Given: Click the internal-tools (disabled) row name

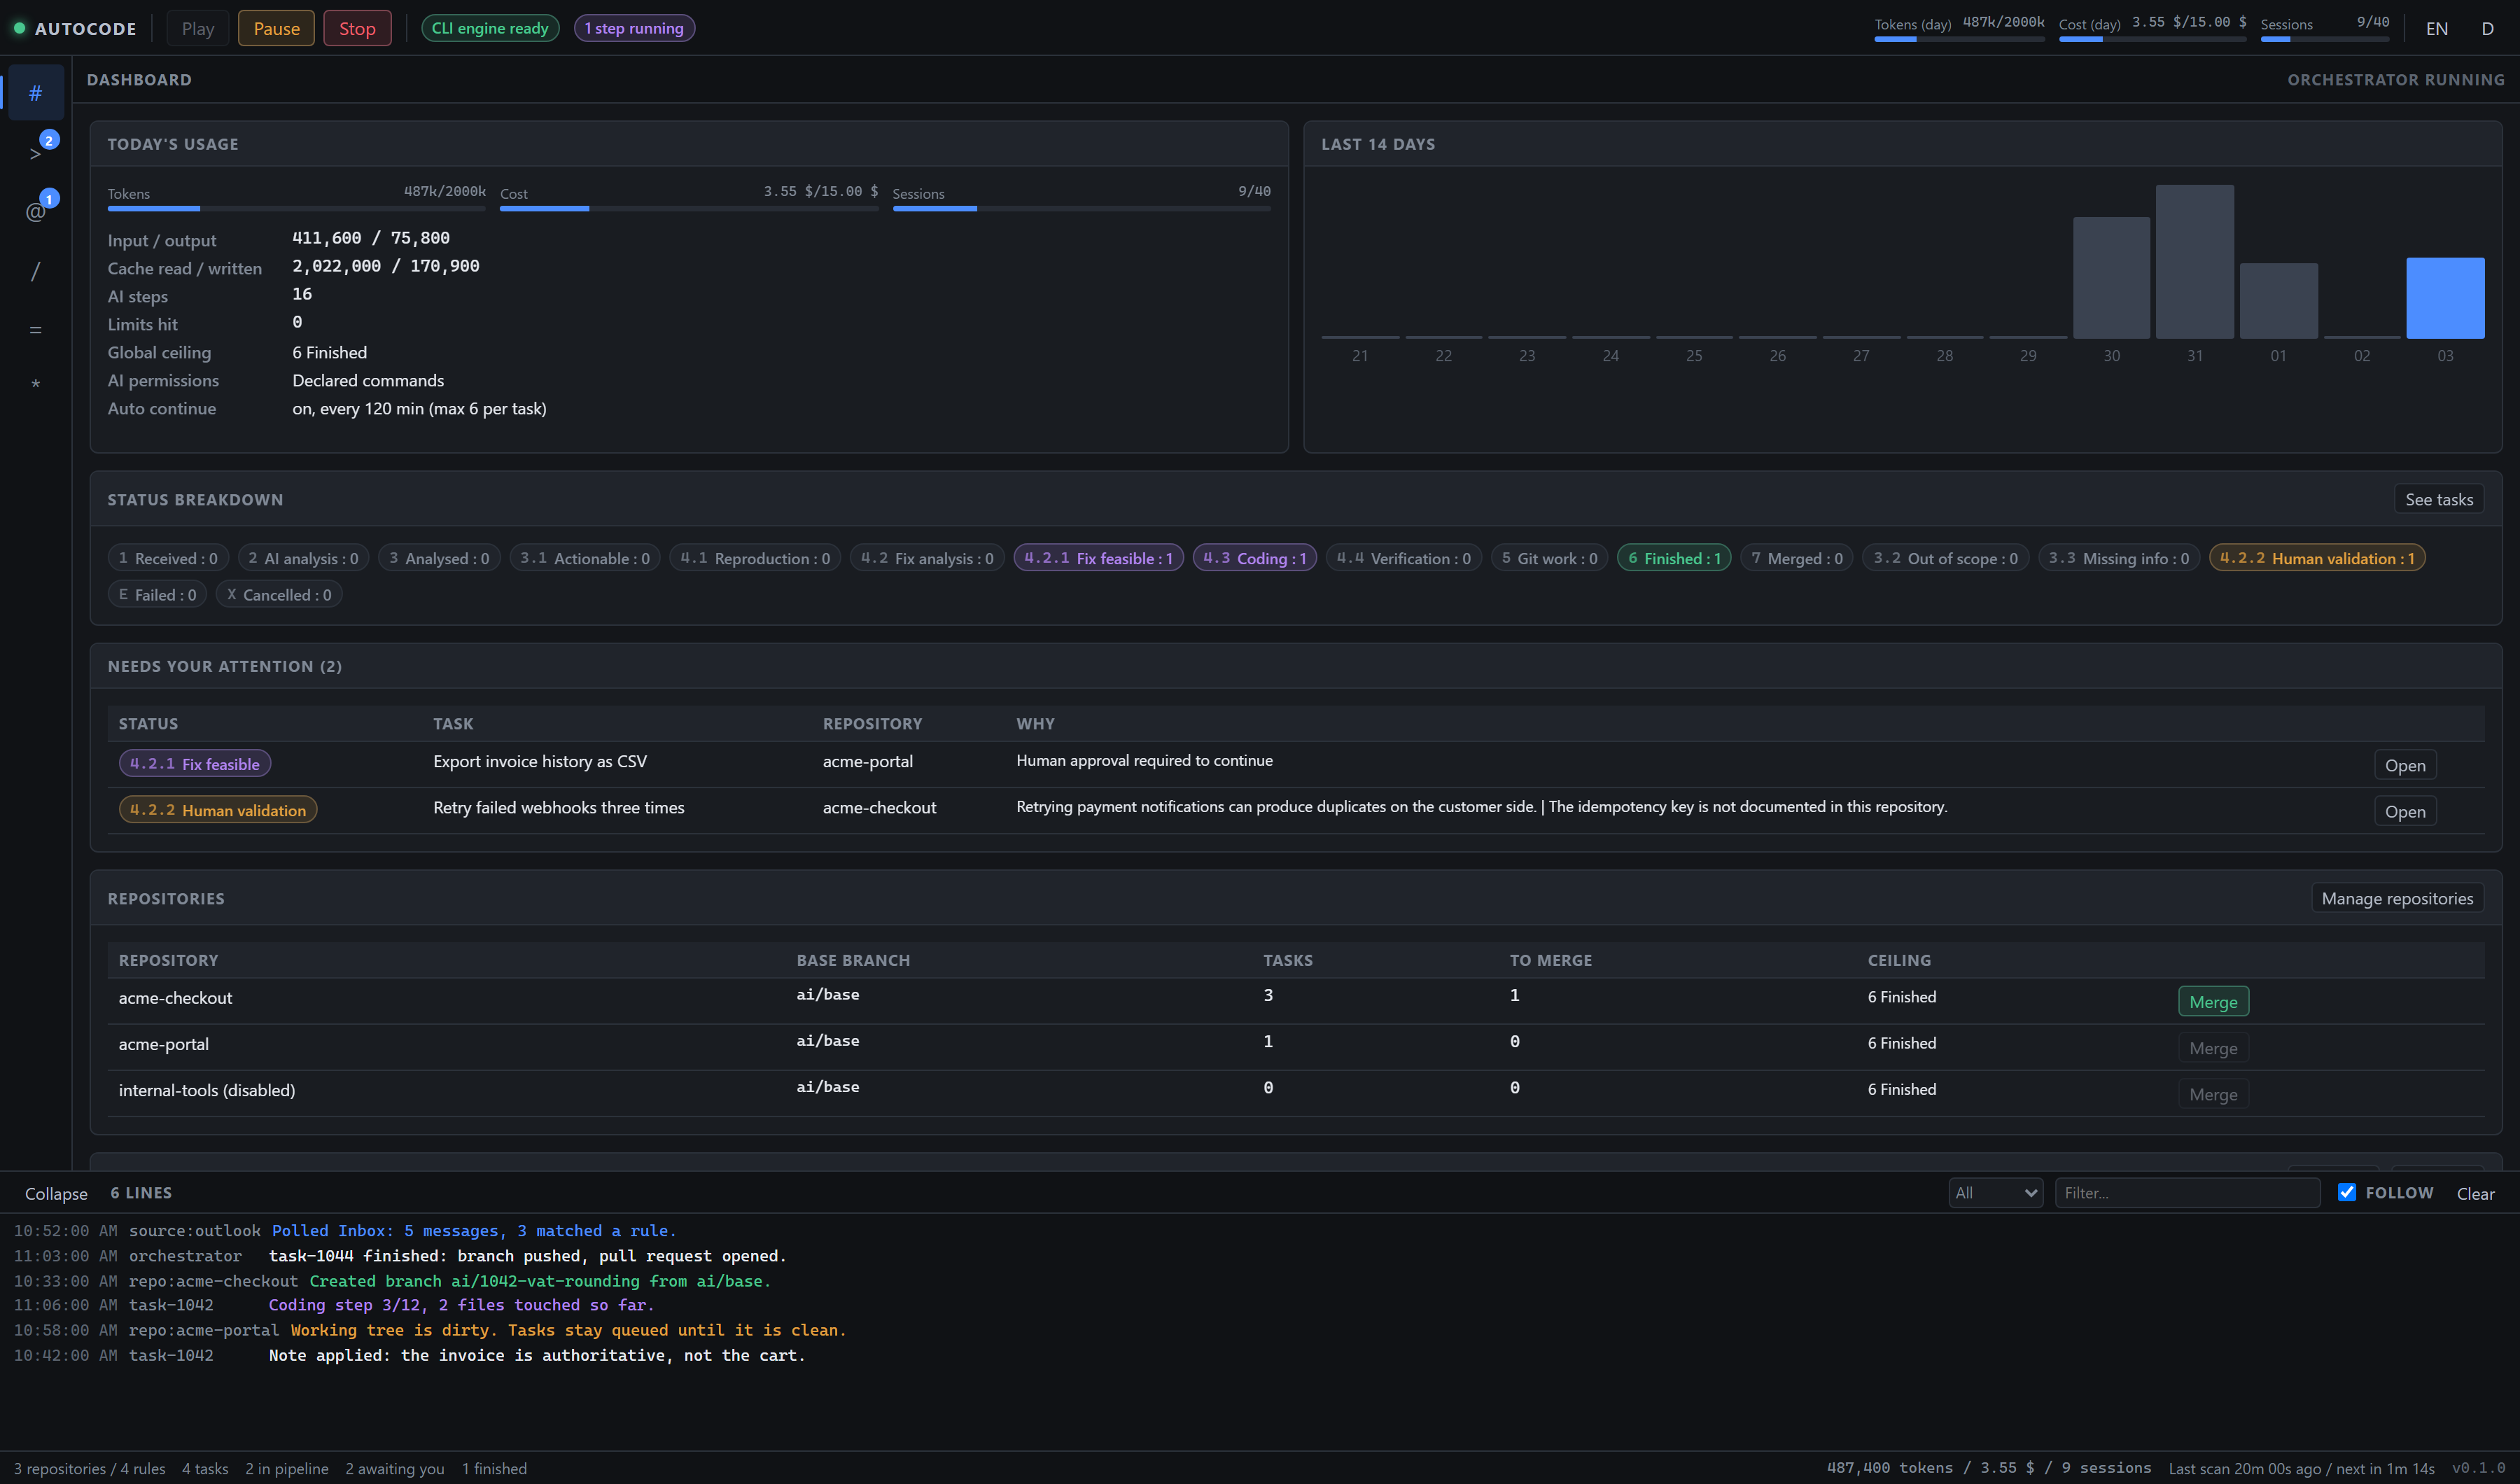Looking at the screenshot, I should 207,1090.
